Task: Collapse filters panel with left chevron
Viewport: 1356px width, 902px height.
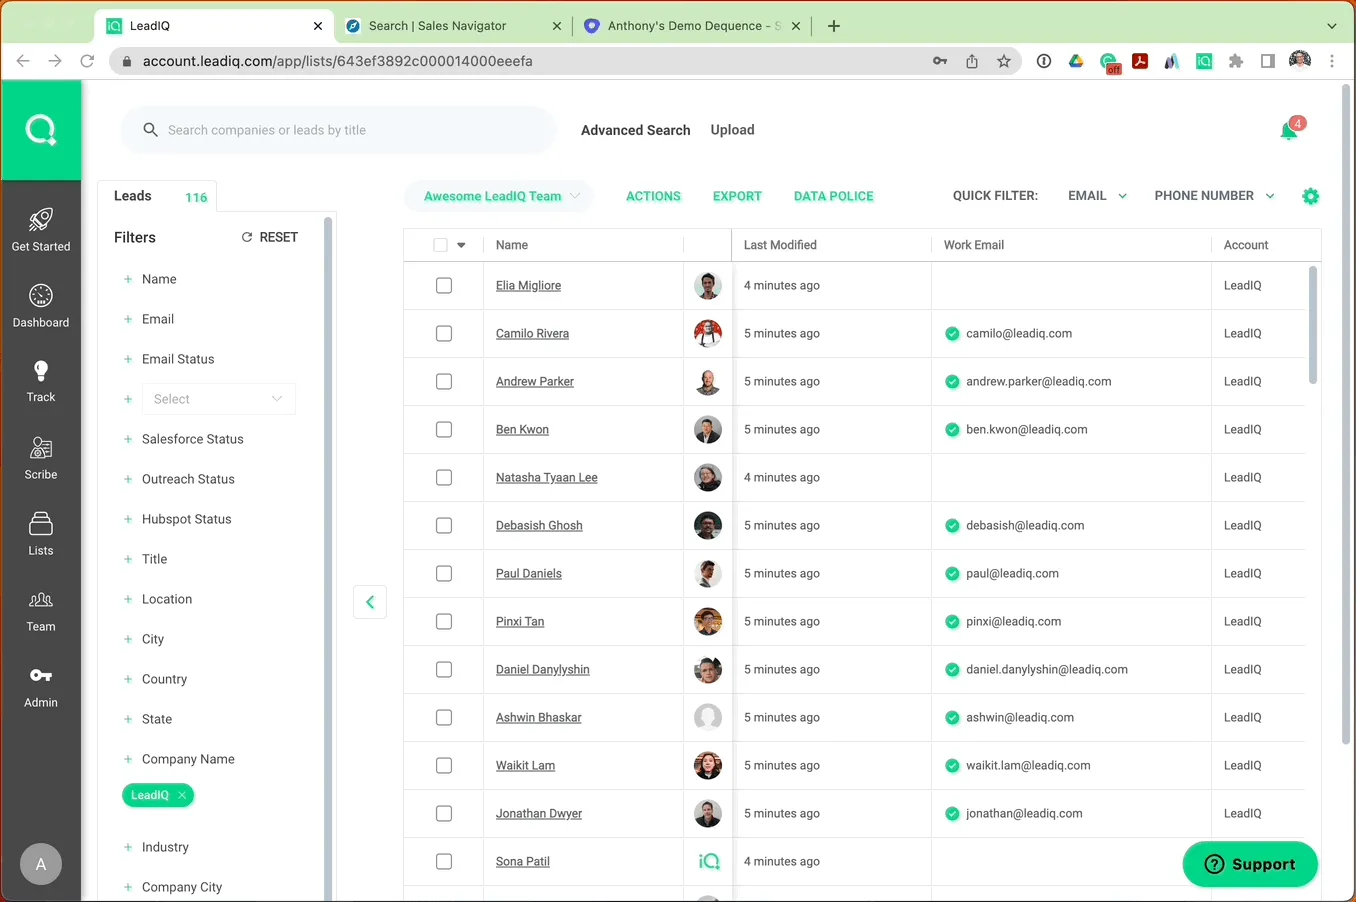Action: 370,602
